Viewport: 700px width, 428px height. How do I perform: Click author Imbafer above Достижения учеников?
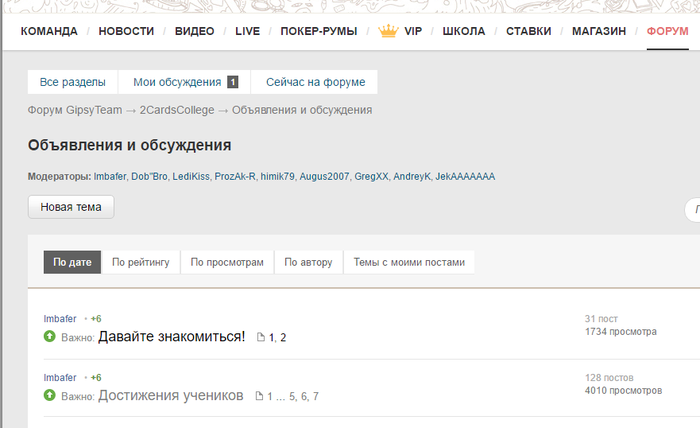tap(60, 378)
